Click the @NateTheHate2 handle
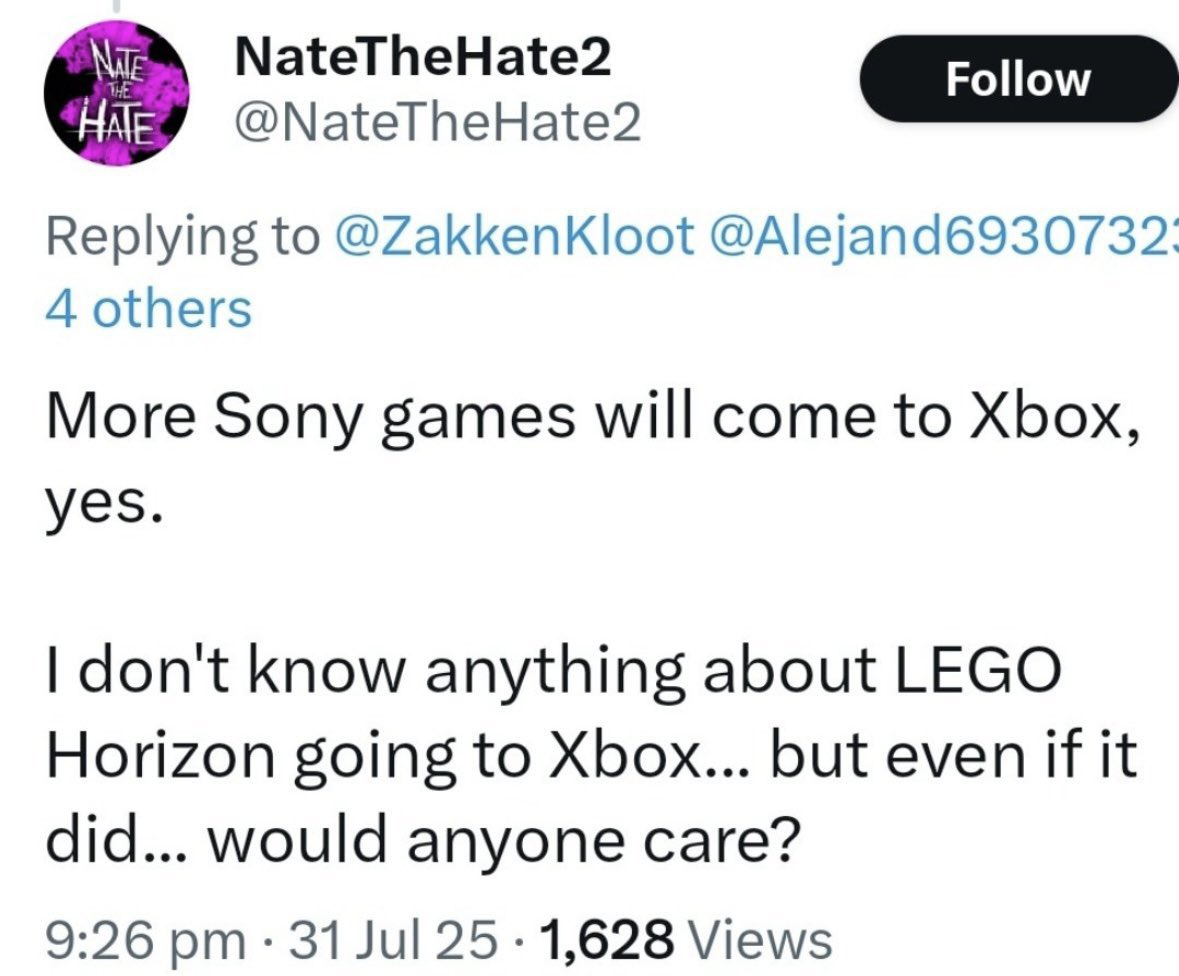1179x976 pixels. tap(435, 126)
